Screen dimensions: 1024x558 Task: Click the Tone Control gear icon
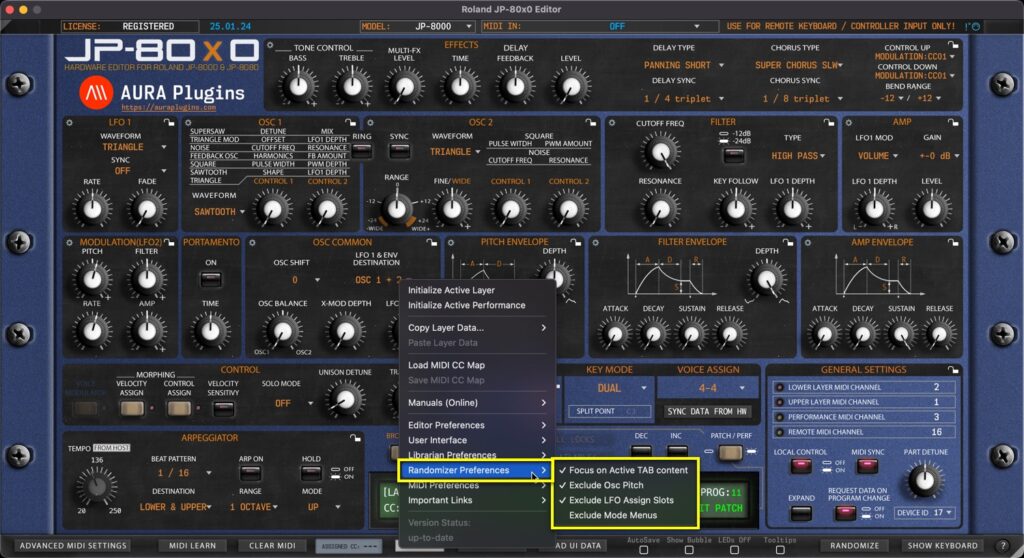[270, 45]
